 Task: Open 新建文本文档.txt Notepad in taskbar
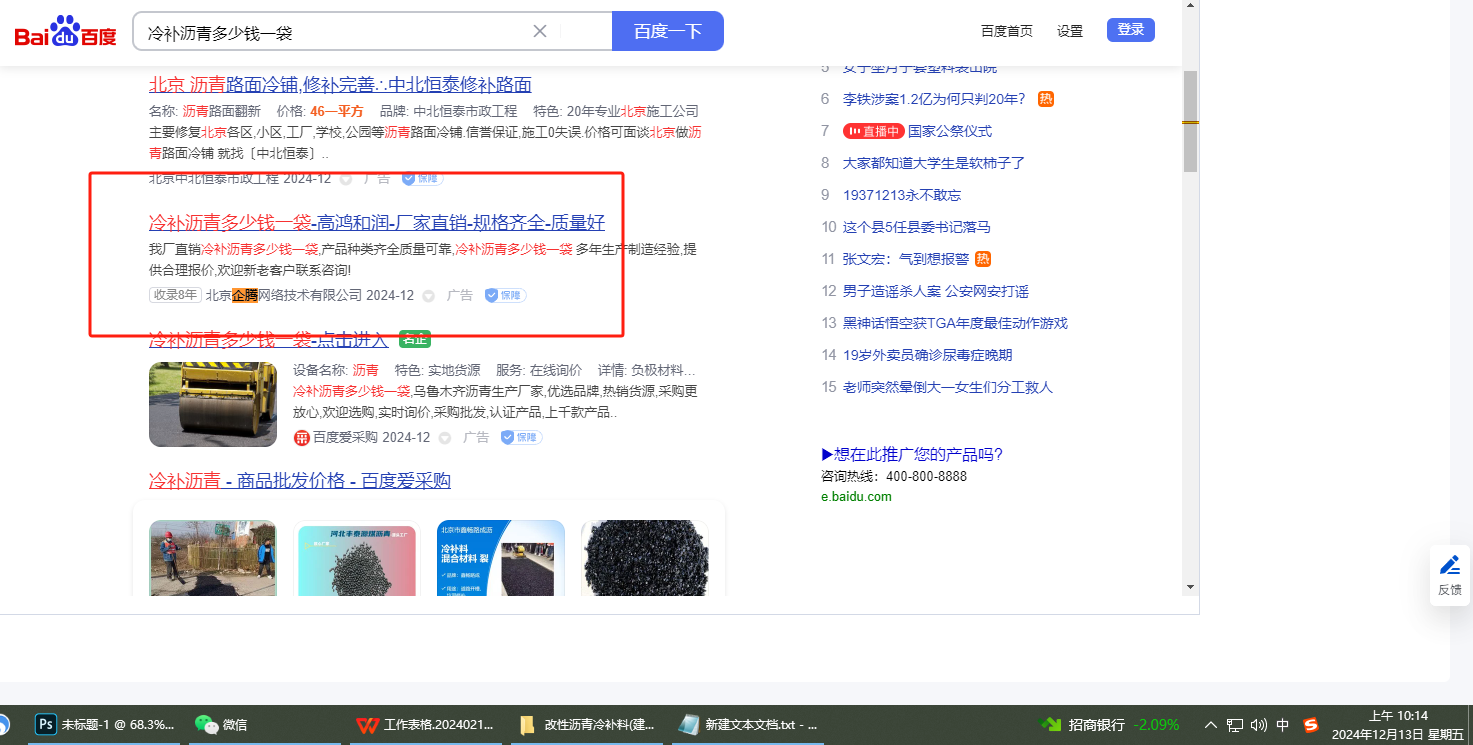748,725
